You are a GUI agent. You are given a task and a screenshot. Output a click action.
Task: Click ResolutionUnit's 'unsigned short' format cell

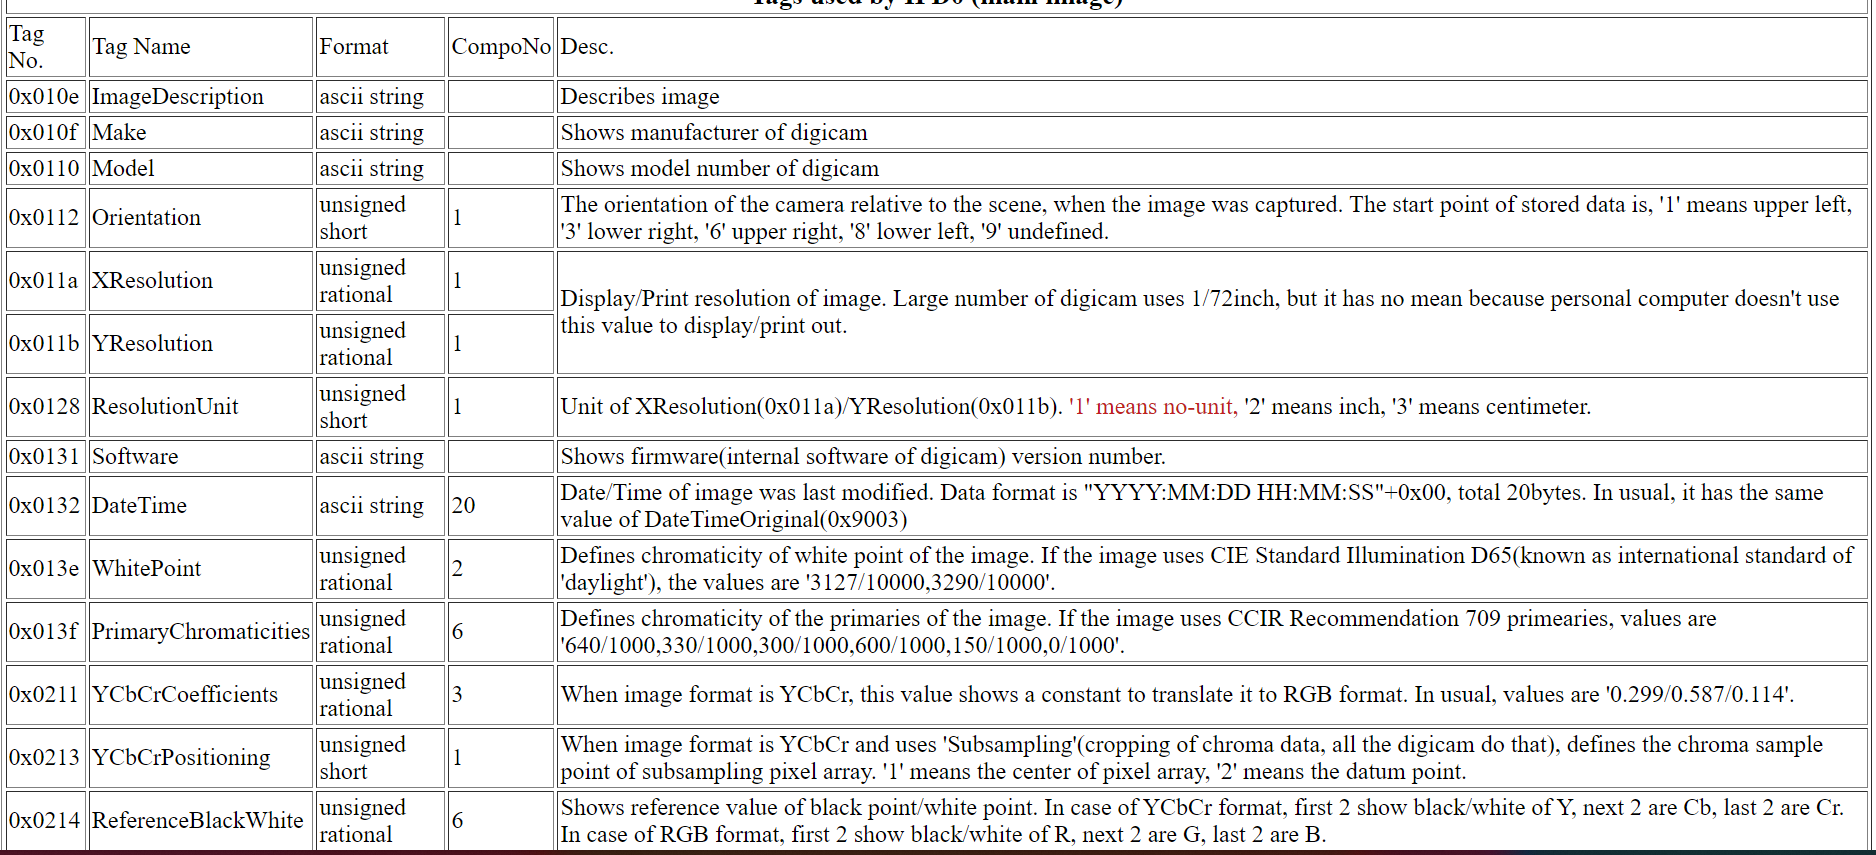[380, 407]
